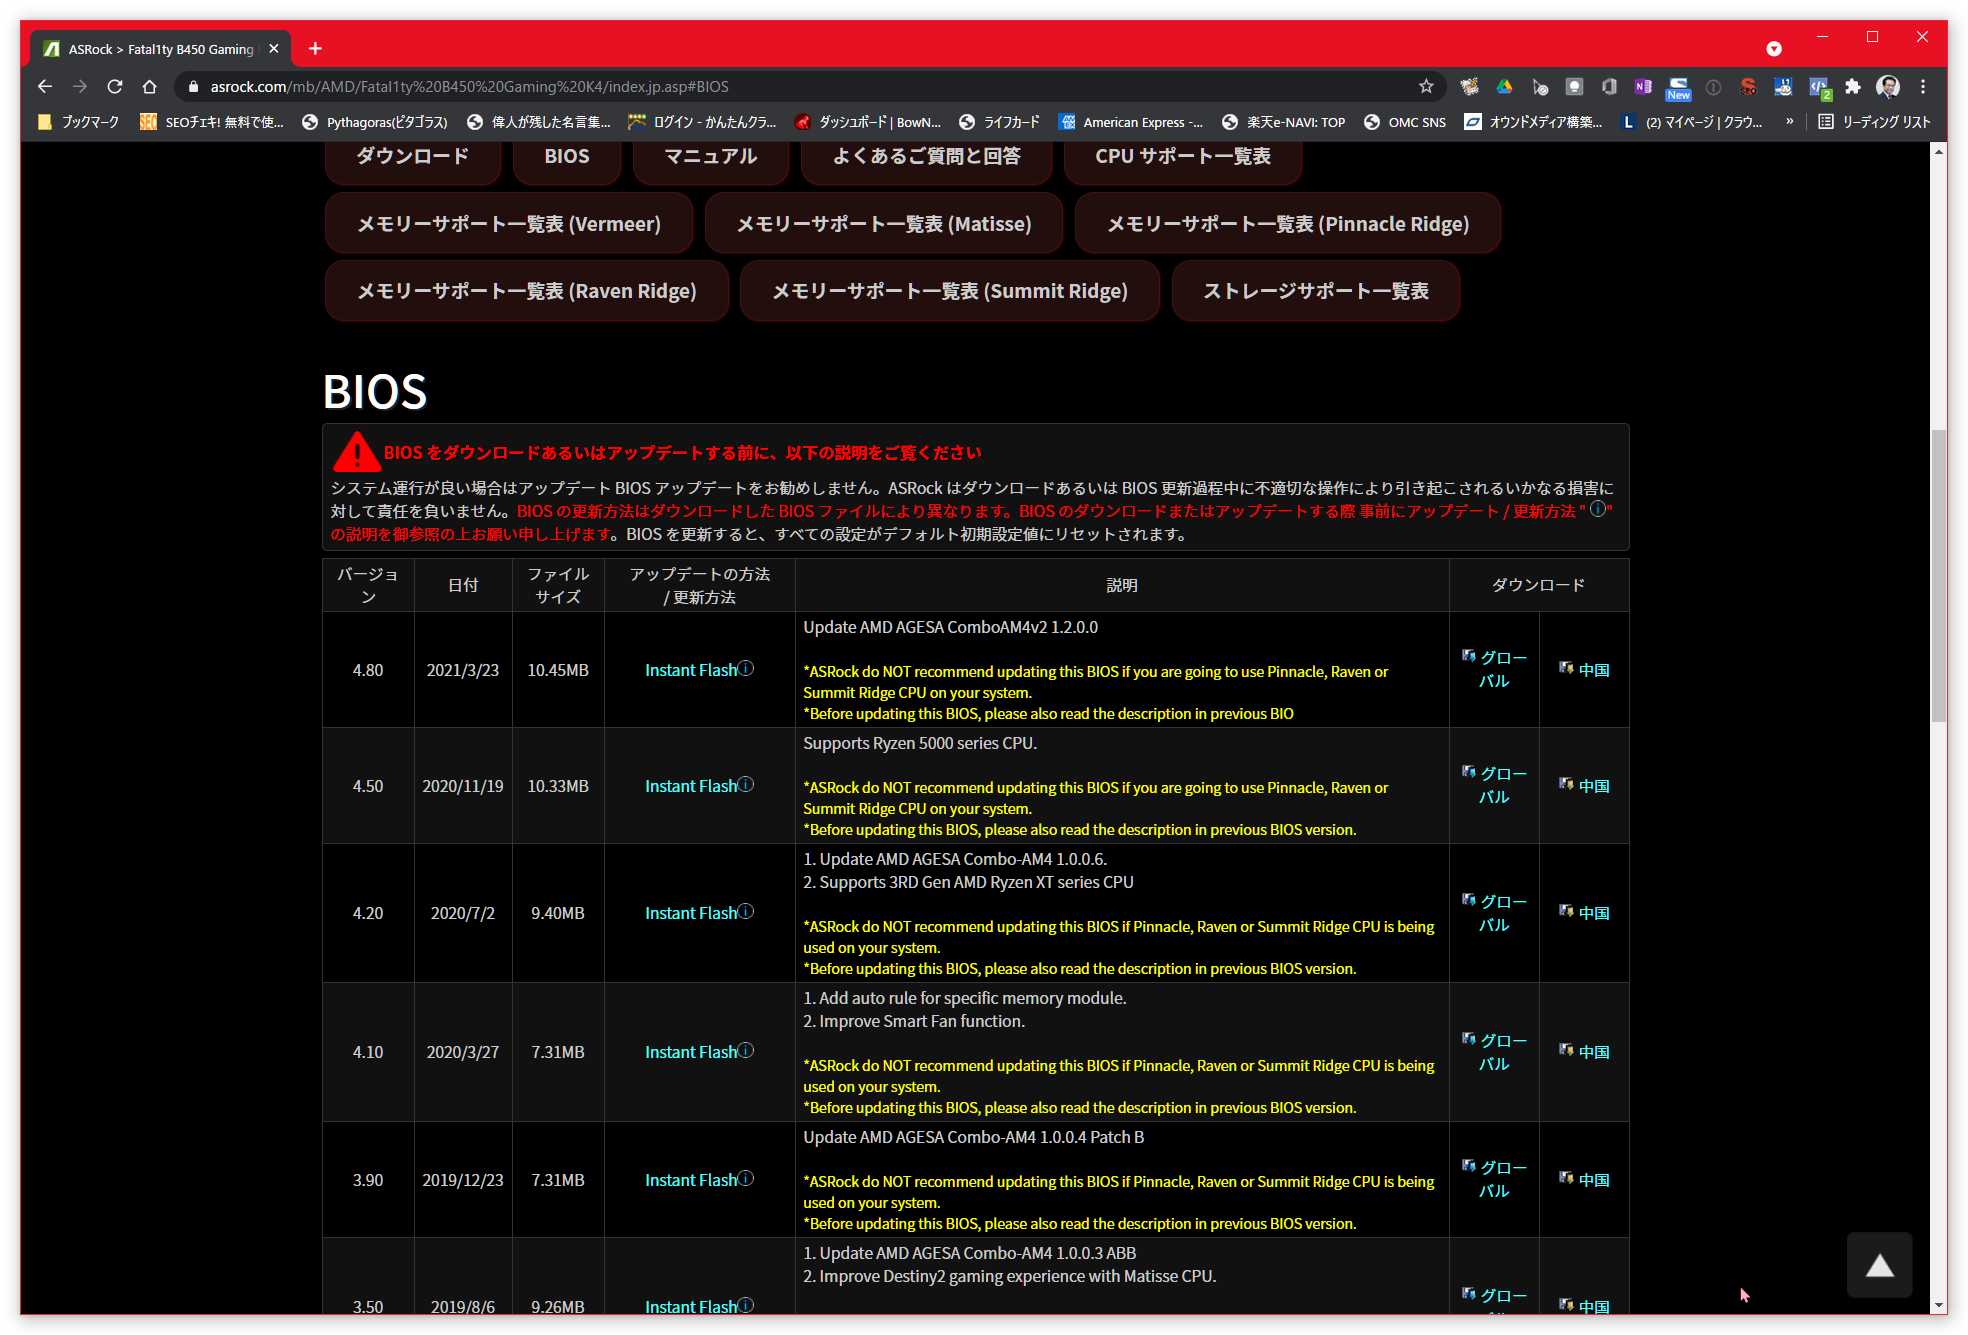Viewport: 1968px width, 1335px height.
Task: Click info icon next to 4.50 Instant Flash
Action: pos(746,784)
